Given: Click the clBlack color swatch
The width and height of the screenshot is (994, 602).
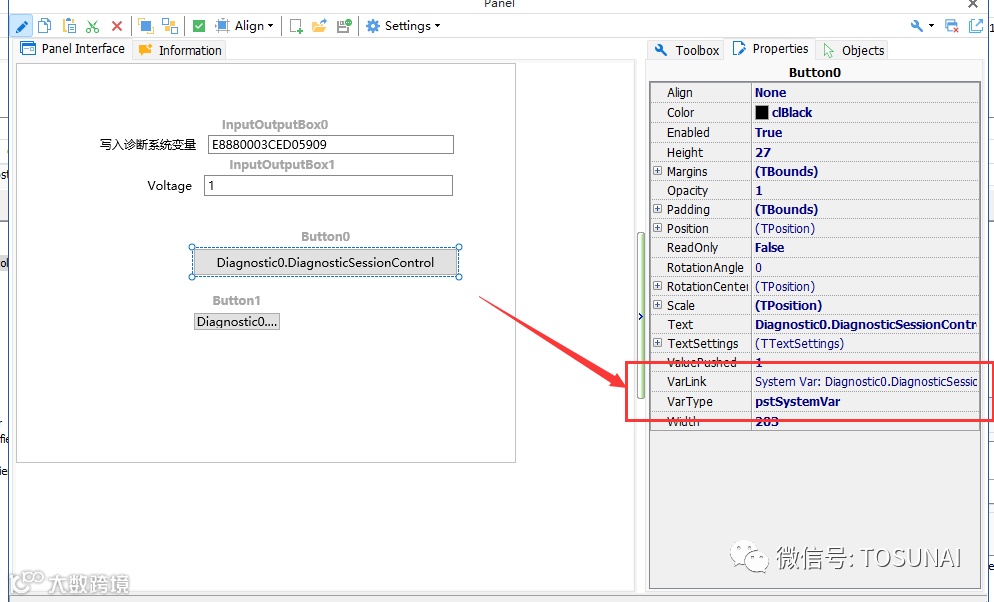Looking at the screenshot, I should (762, 112).
